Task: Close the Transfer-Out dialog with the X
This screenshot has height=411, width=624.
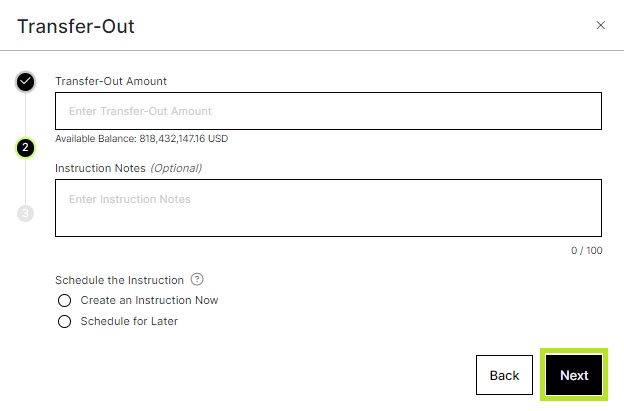Action: tap(601, 25)
